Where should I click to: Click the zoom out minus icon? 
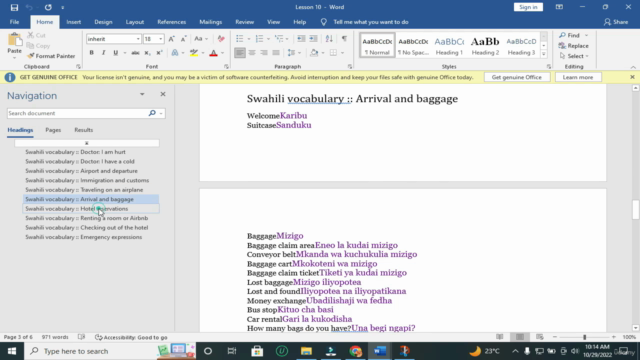(x=555, y=337)
